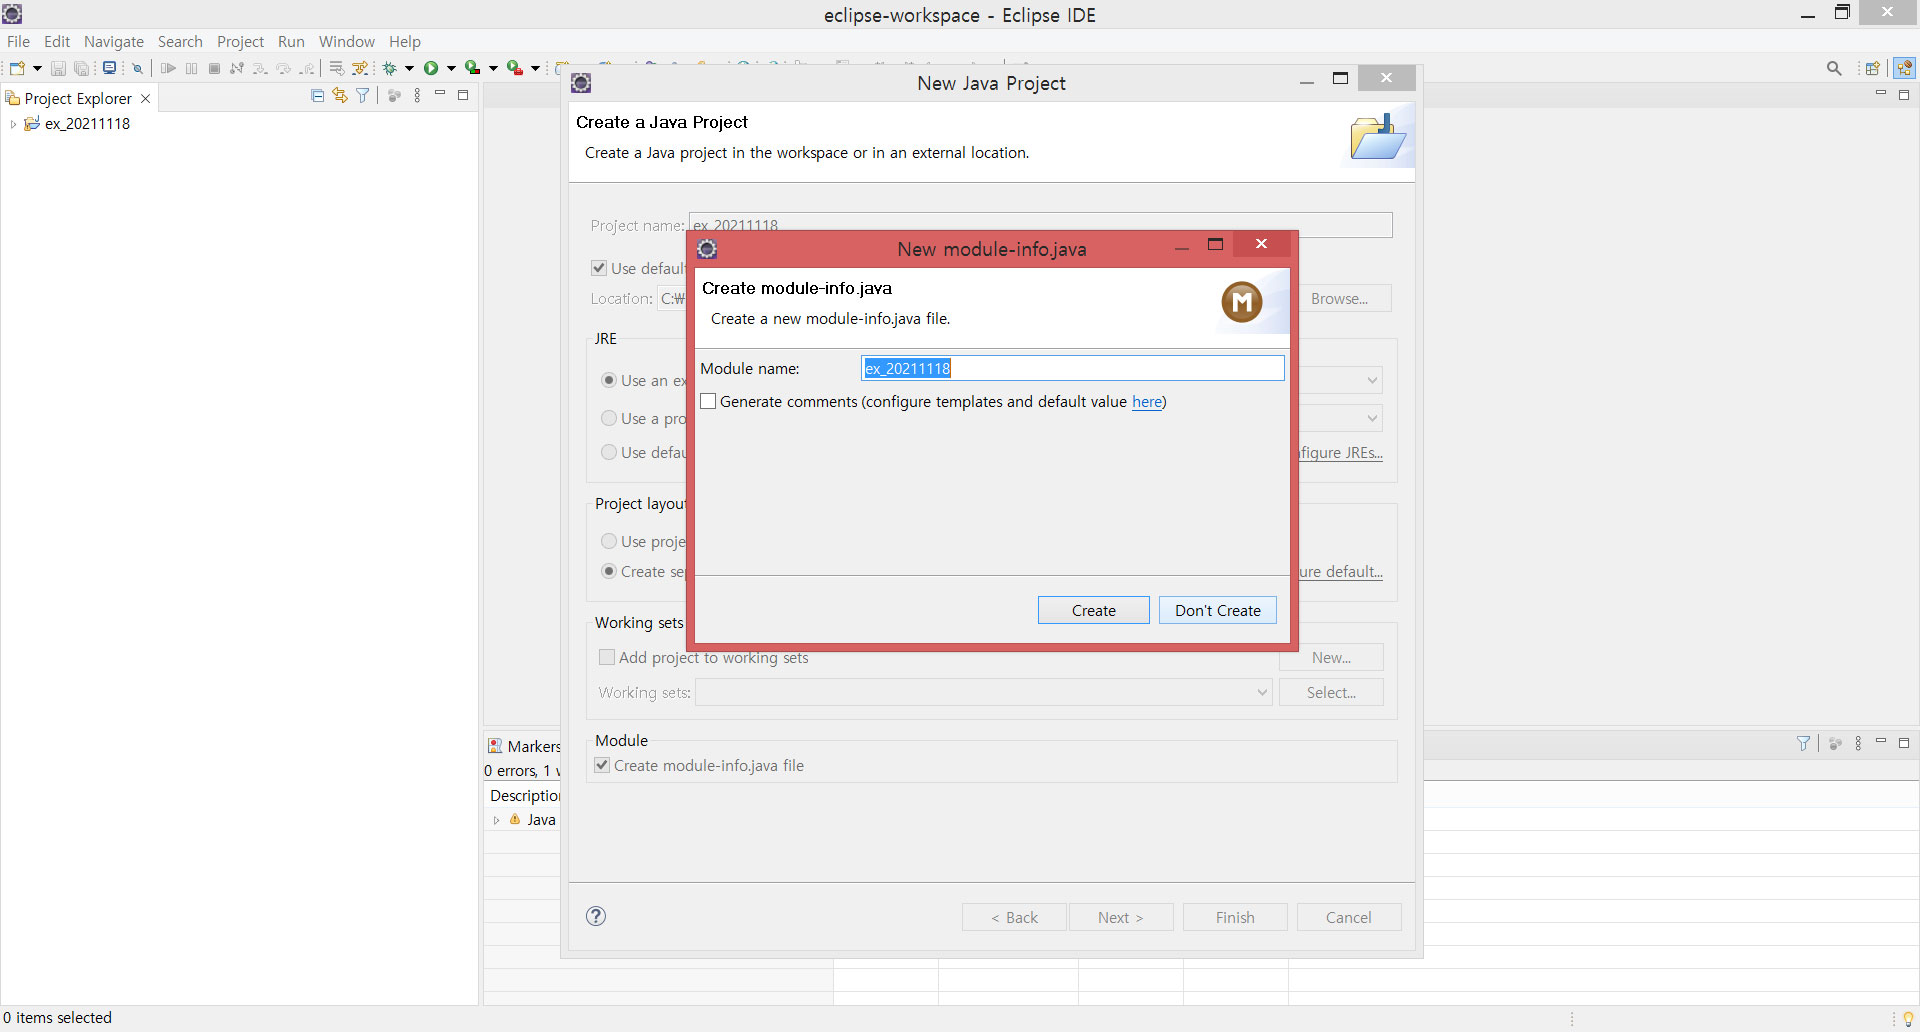Click the Step Over icon
The image size is (1920, 1032).
coord(283,68)
